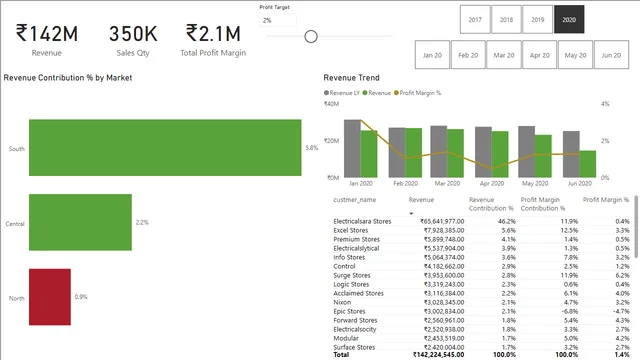This screenshot has height=360, width=640.
Task: Select the Electricalsocity row
Action: 482,329
